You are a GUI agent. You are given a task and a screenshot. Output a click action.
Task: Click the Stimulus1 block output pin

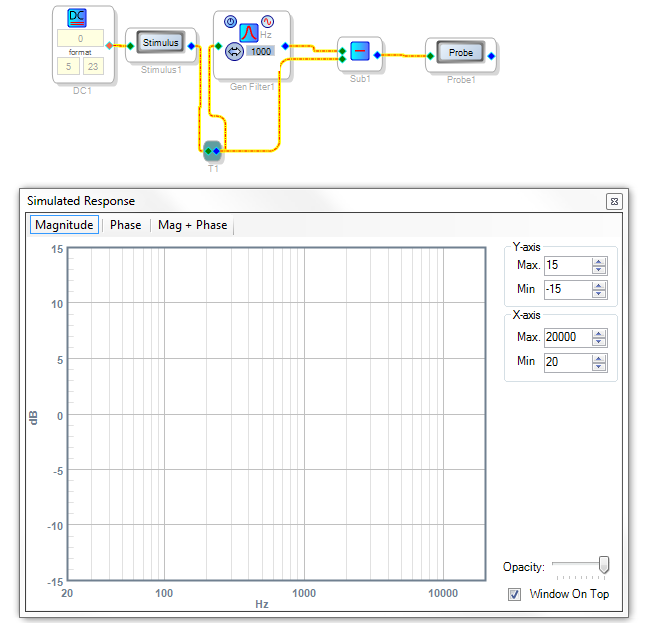coord(191,46)
